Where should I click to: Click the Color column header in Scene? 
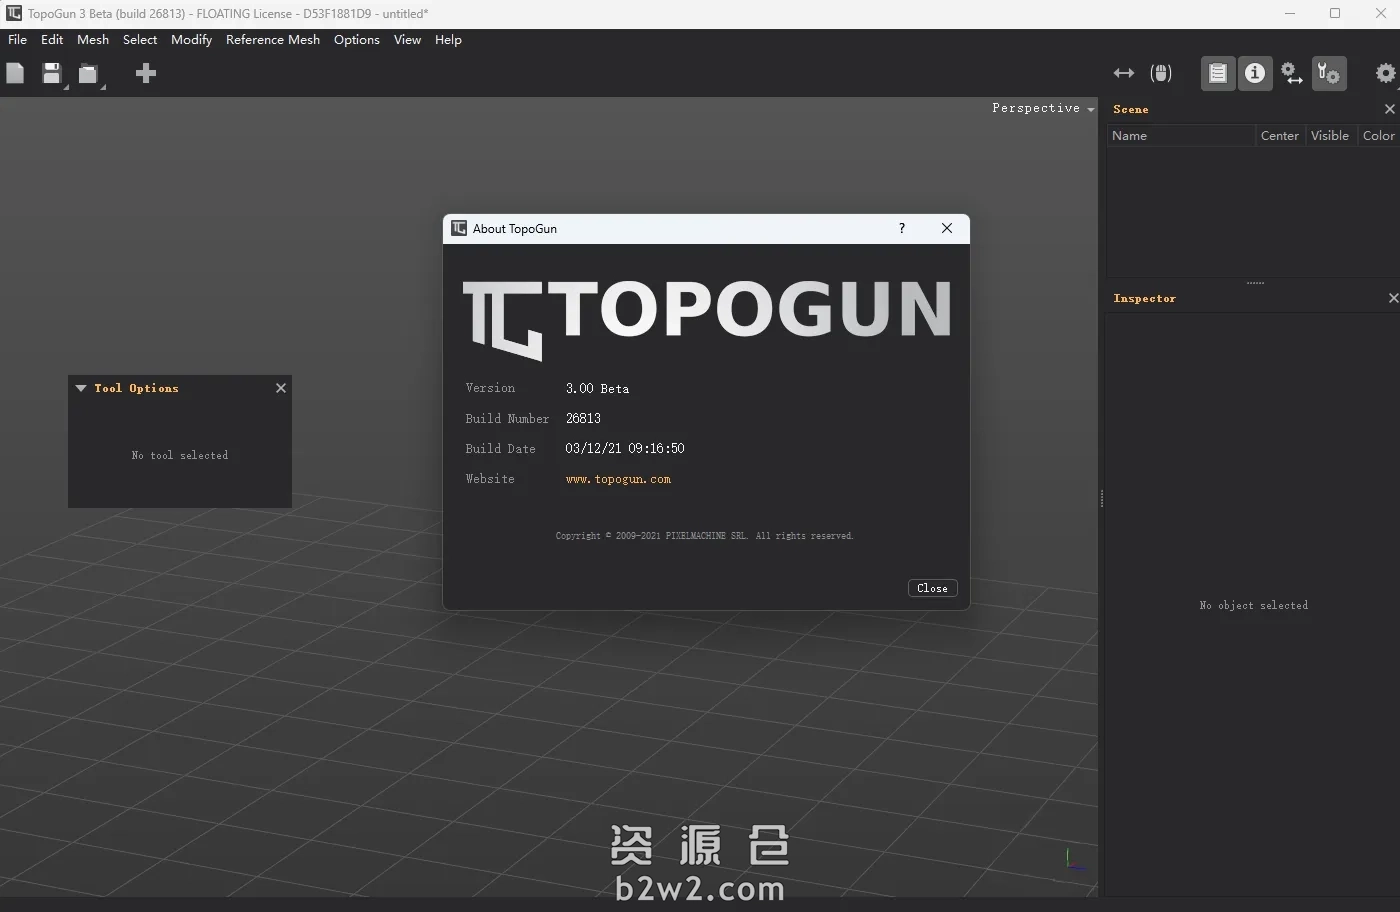point(1378,136)
